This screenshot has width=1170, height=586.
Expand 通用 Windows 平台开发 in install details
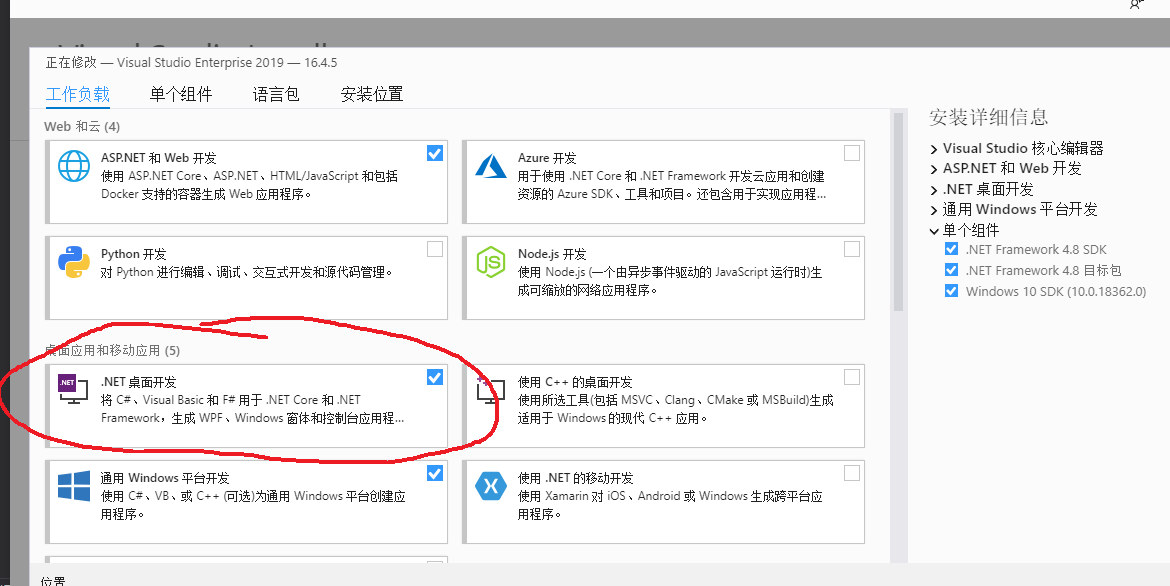[x=934, y=211]
